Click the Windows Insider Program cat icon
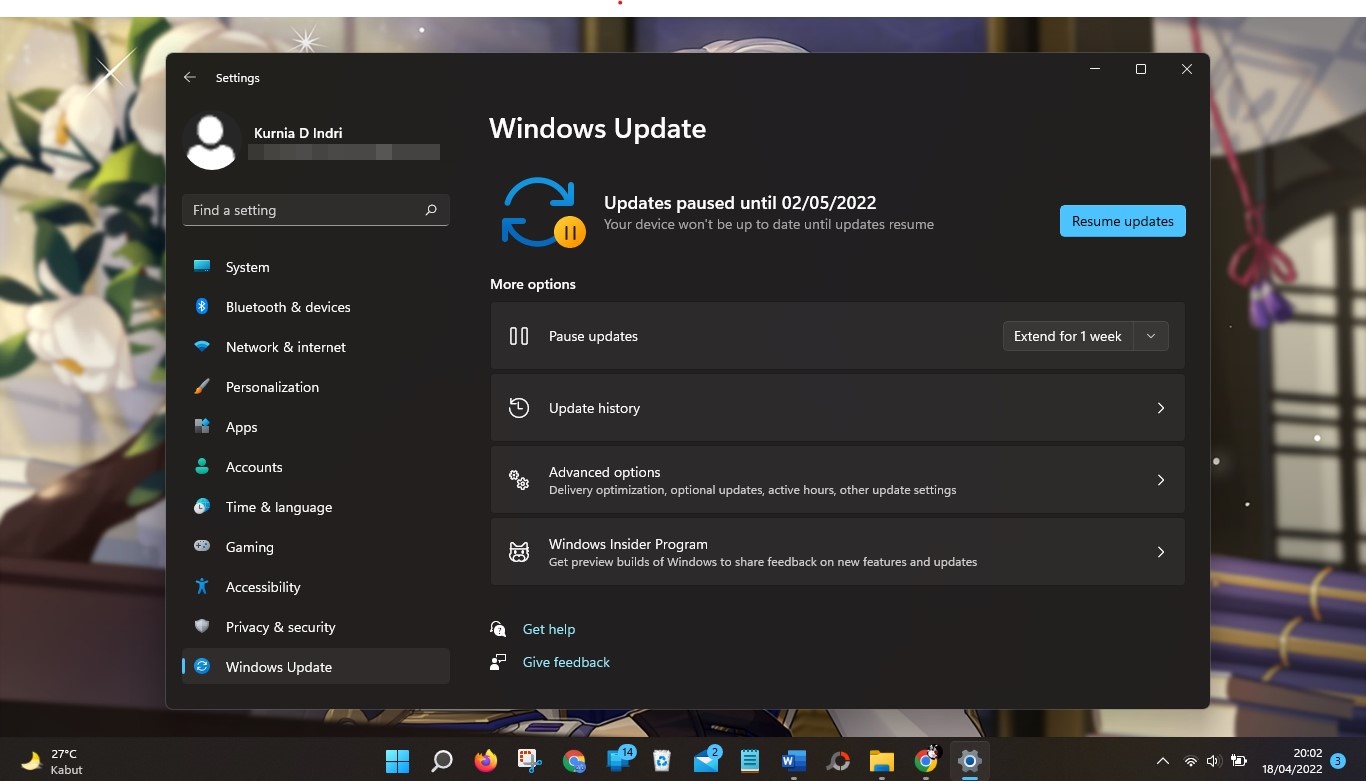 pyautogui.click(x=519, y=552)
